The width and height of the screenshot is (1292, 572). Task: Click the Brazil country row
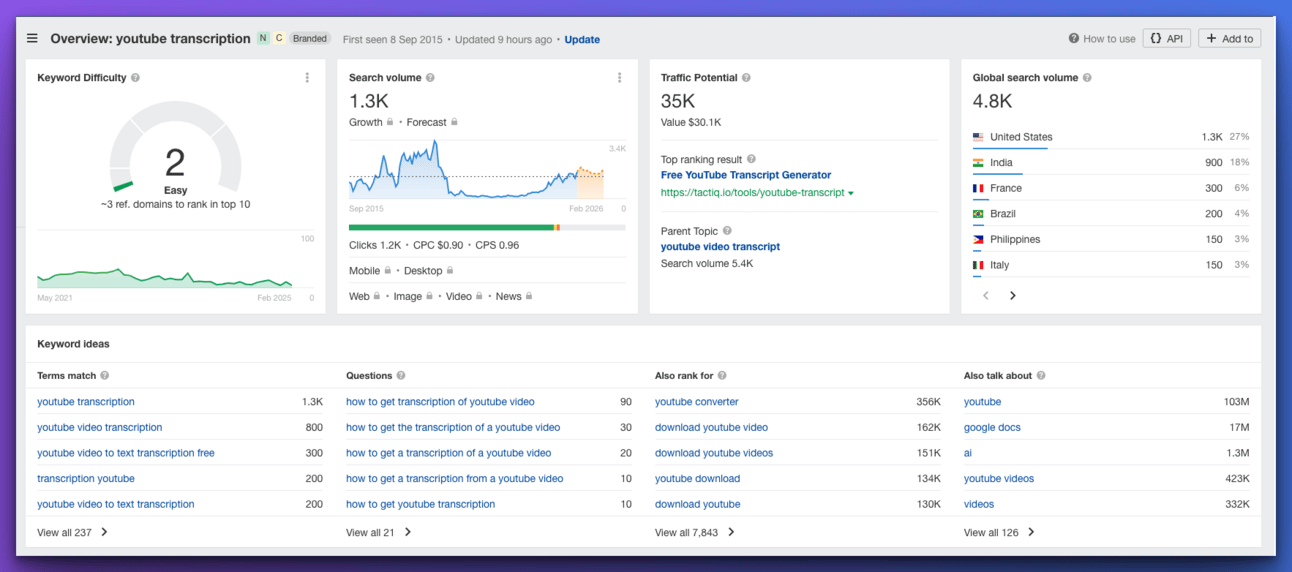1111,214
